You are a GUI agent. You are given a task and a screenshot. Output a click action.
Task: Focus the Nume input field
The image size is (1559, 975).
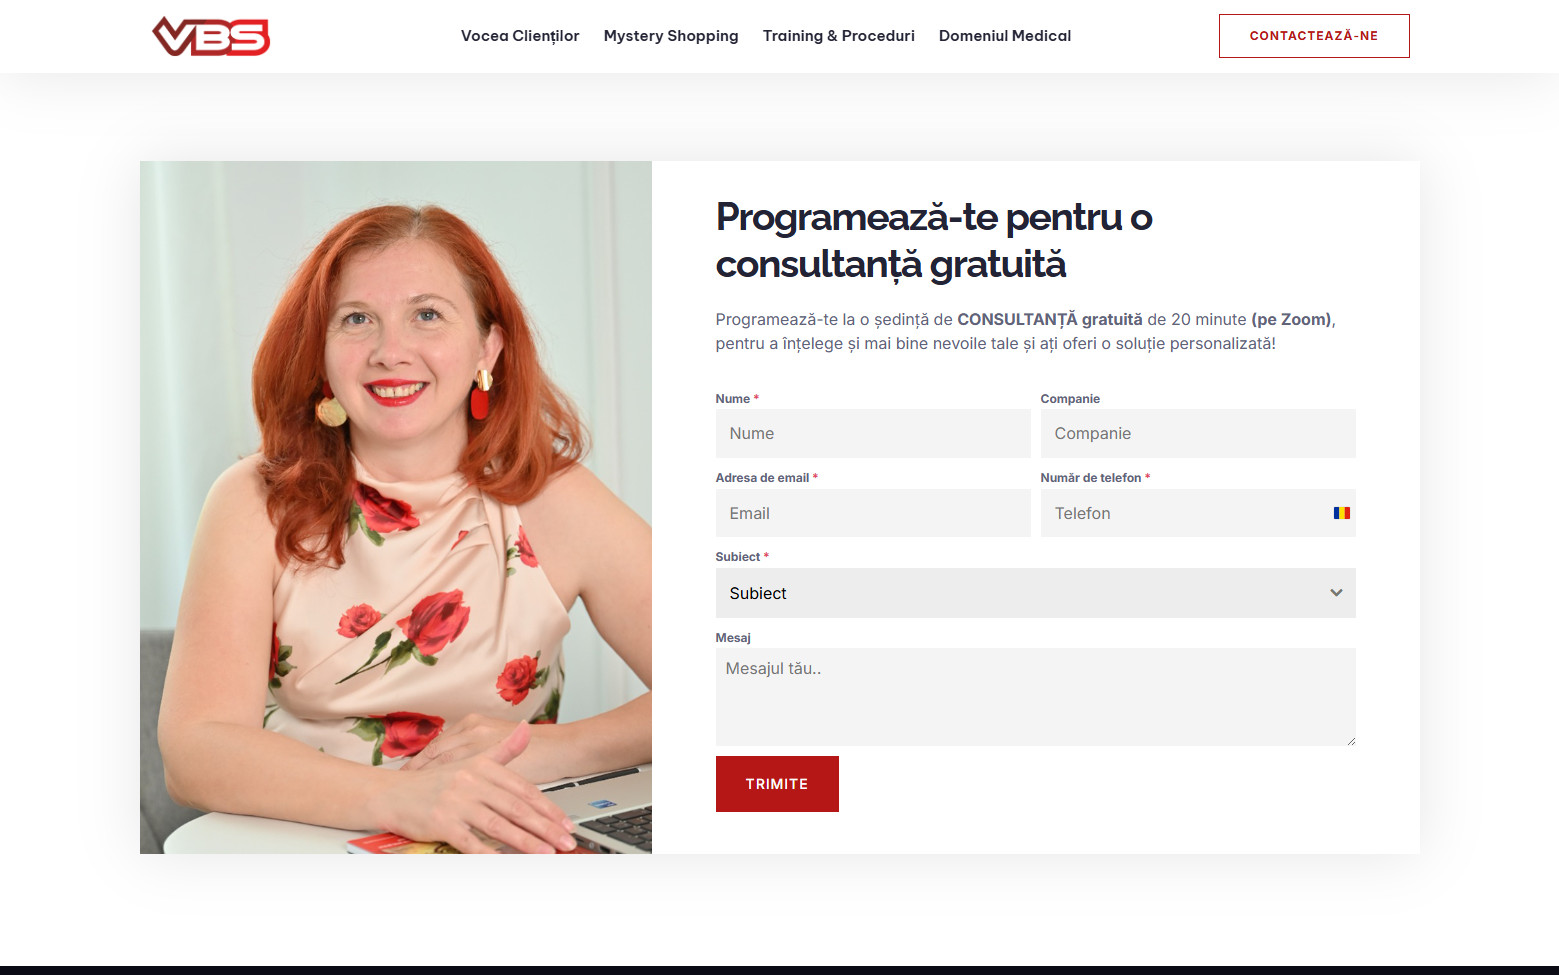point(872,434)
